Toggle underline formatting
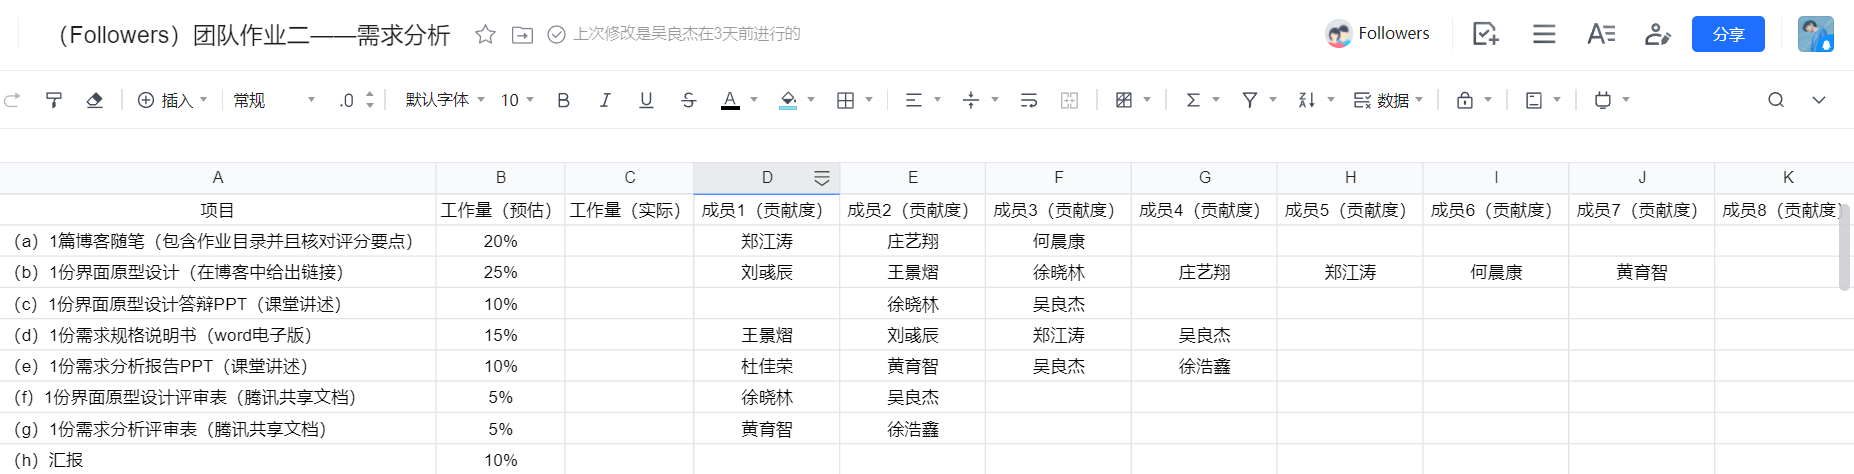The image size is (1854, 474). (646, 100)
